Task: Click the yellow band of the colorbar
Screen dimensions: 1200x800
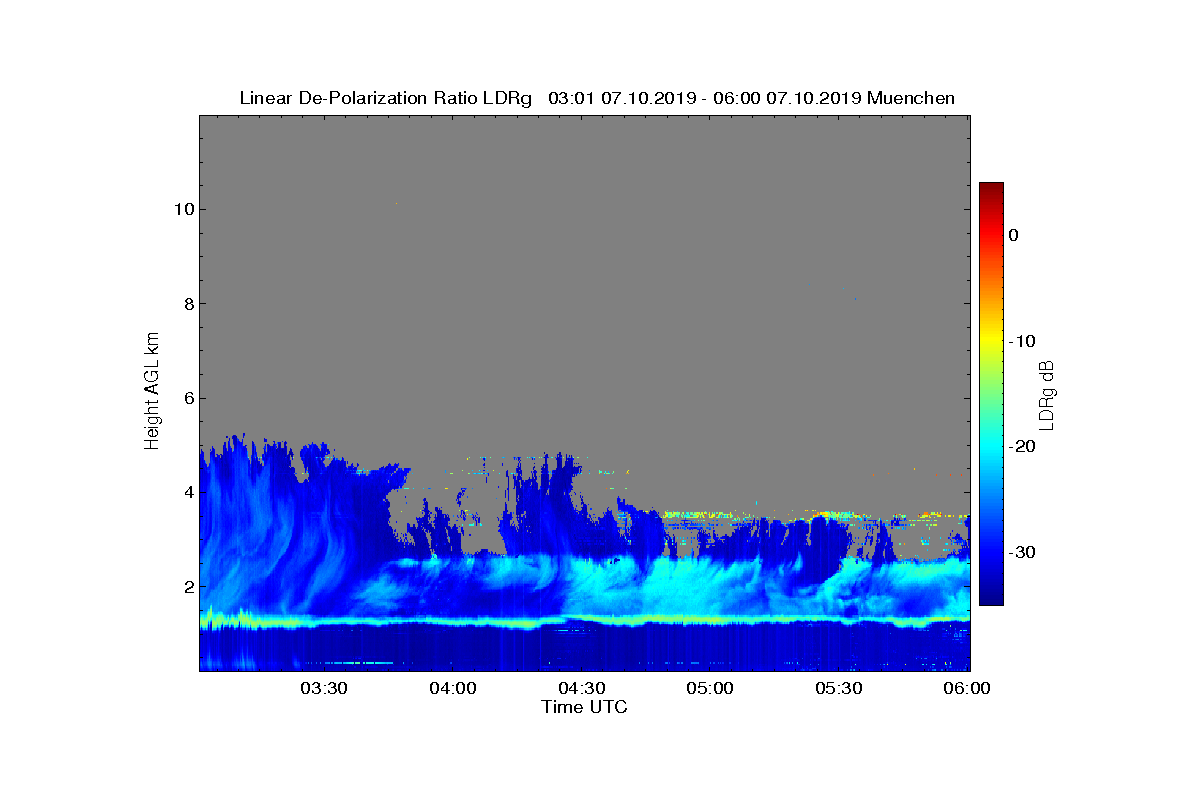Action: coord(991,341)
